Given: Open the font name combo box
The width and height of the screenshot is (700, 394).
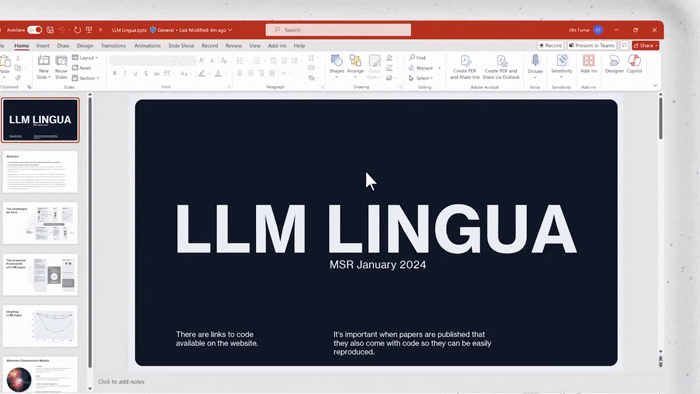Looking at the screenshot, I should [143, 61].
